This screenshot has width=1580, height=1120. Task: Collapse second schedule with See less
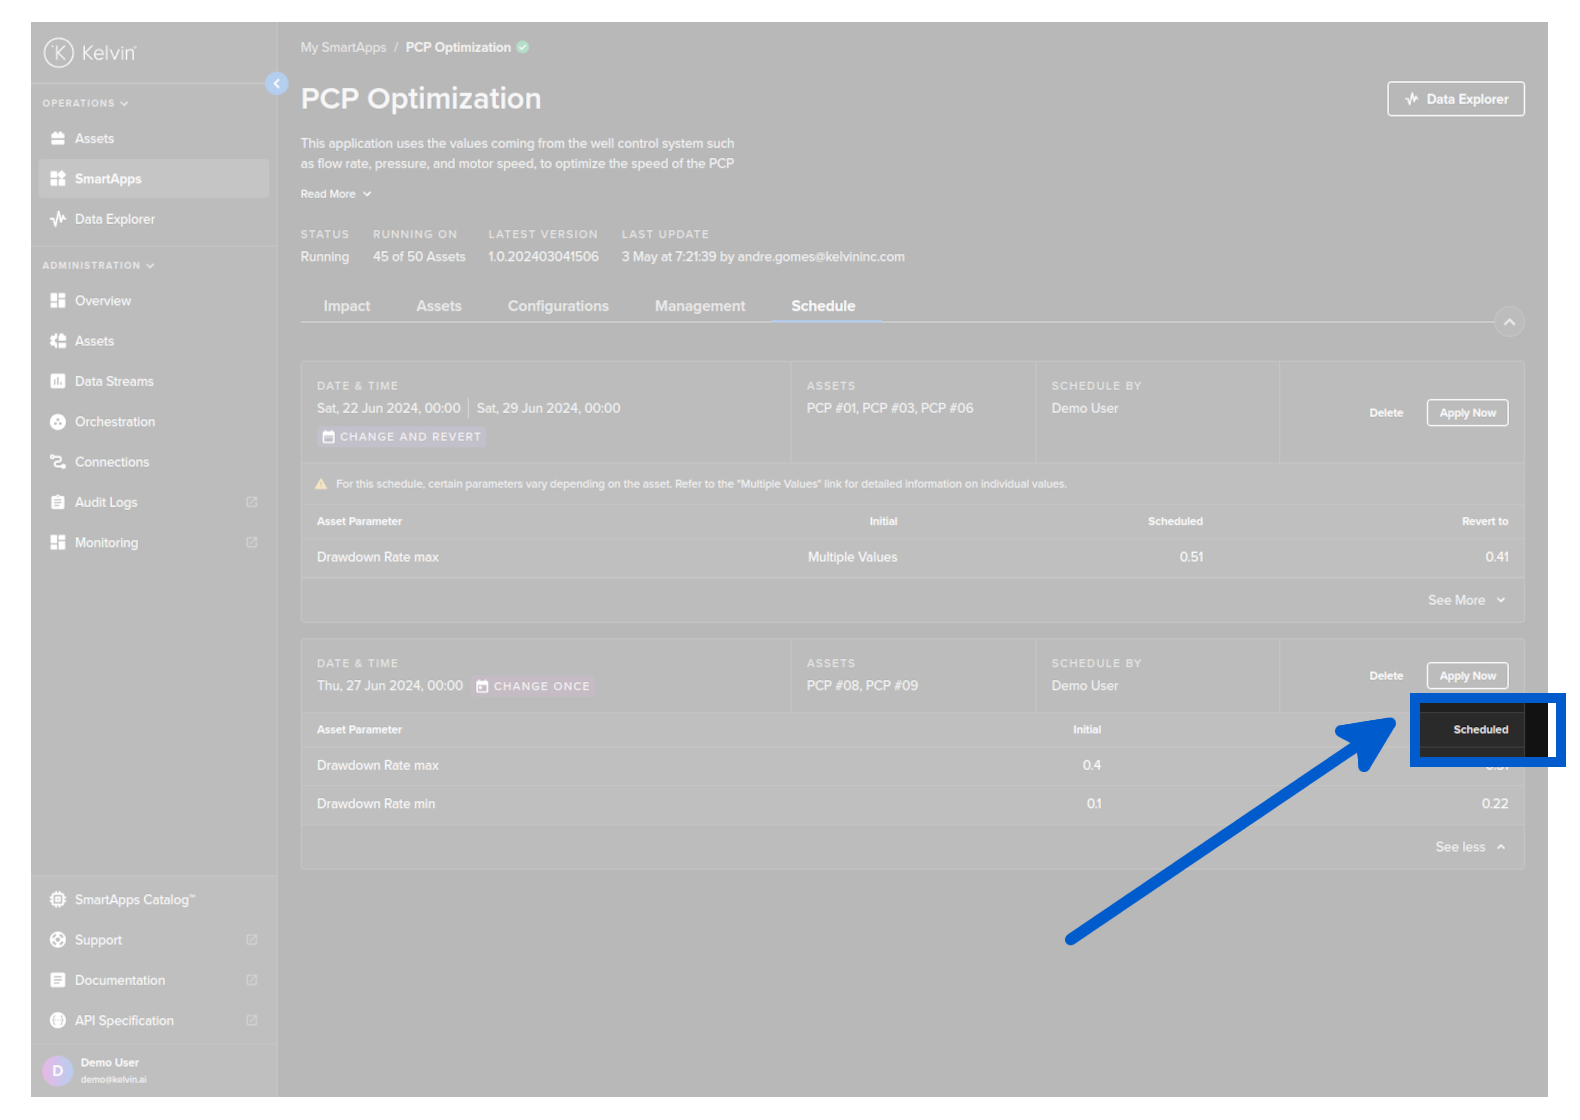(1469, 847)
